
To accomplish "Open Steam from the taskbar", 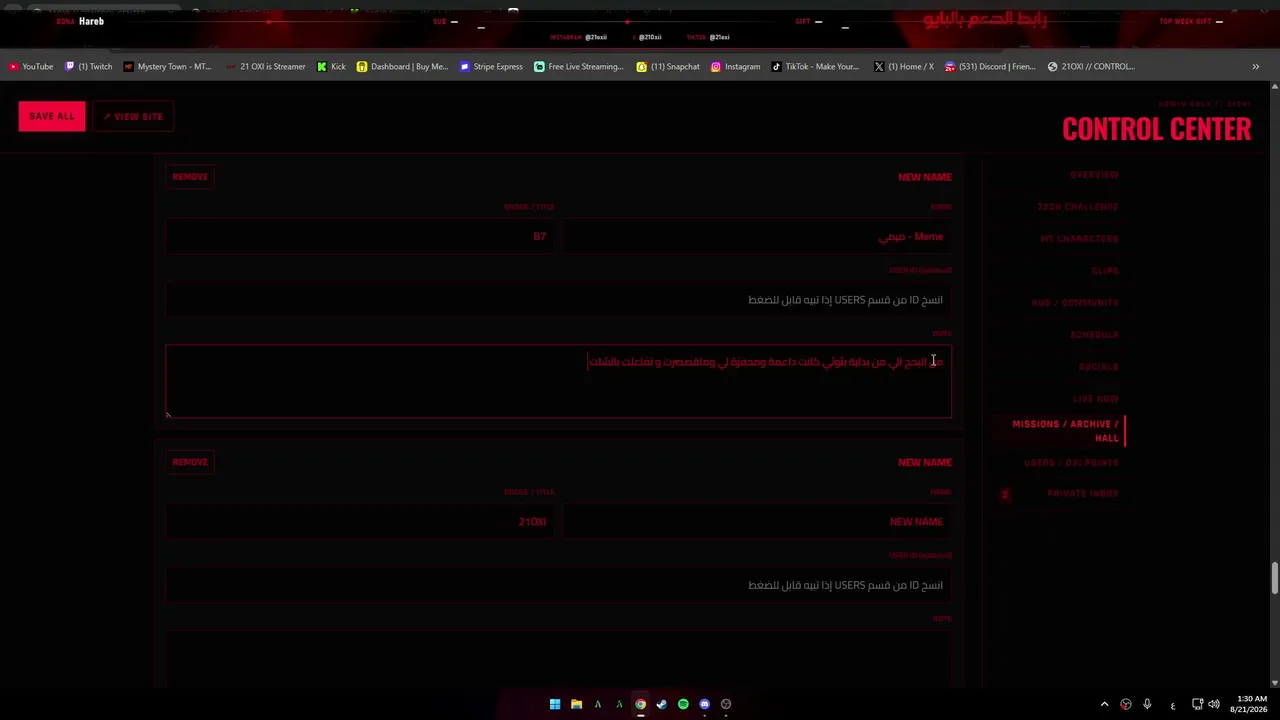I will click(x=662, y=704).
